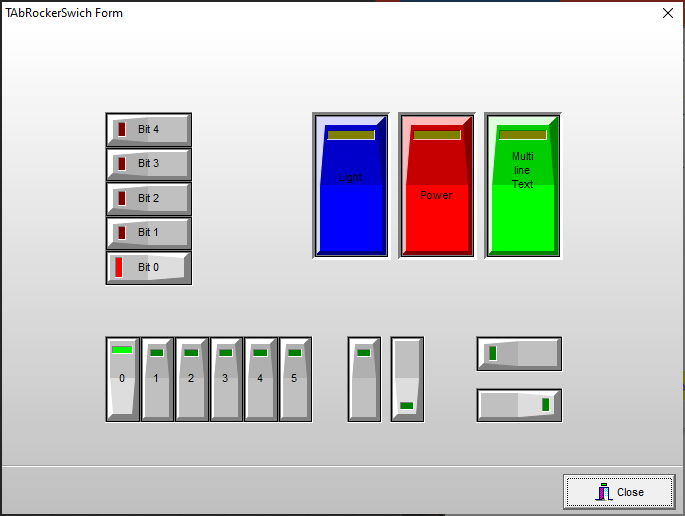Flip the red Power rocker switch
685x516 pixels.
coord(437,185)
